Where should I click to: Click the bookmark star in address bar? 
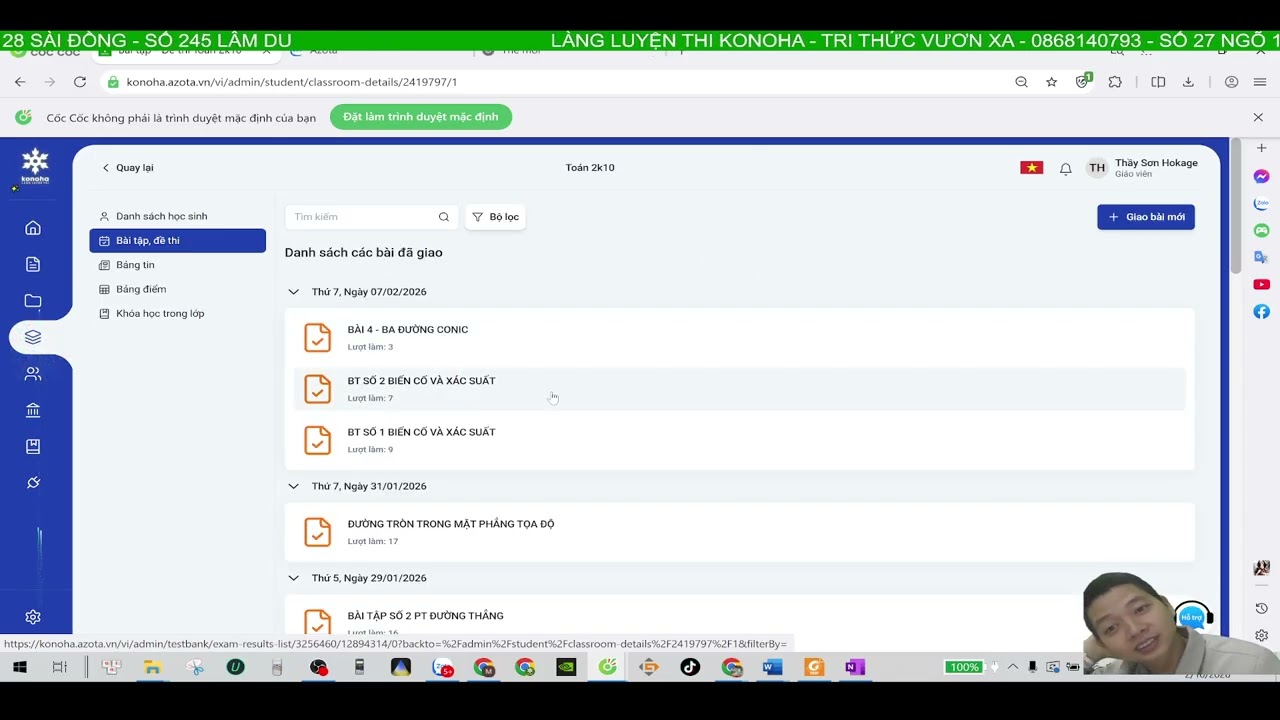point(1051,82)
